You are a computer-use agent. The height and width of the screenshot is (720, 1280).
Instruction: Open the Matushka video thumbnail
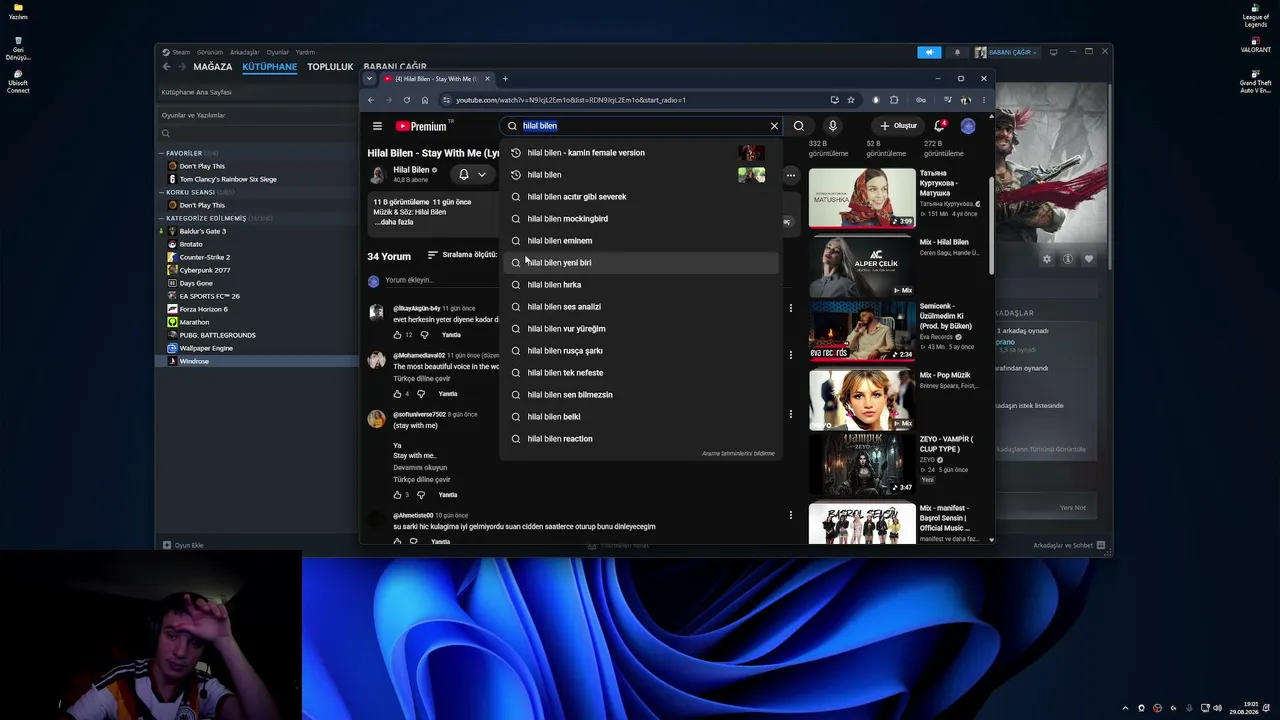[x=862, y=198]
